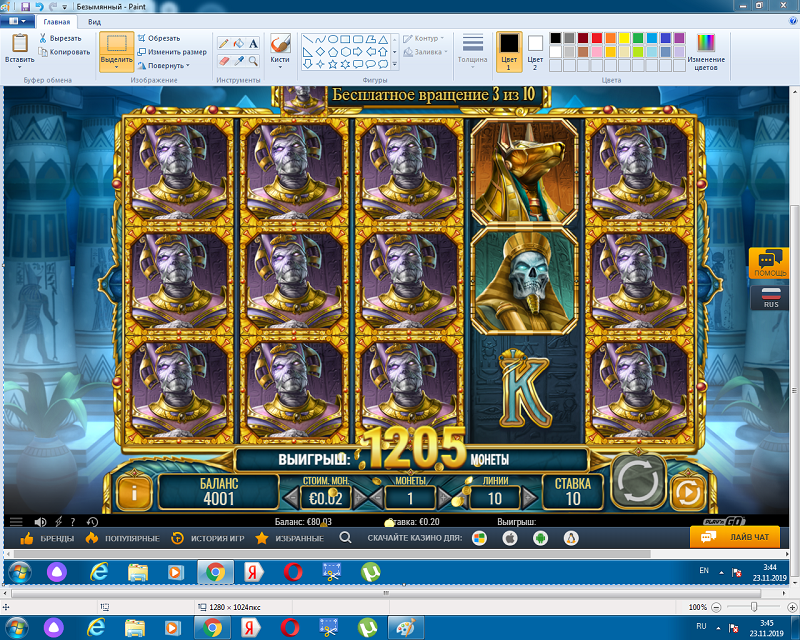800x640 pixels.
Task: Select the Magnifier tool
Action: click(253, 61)
